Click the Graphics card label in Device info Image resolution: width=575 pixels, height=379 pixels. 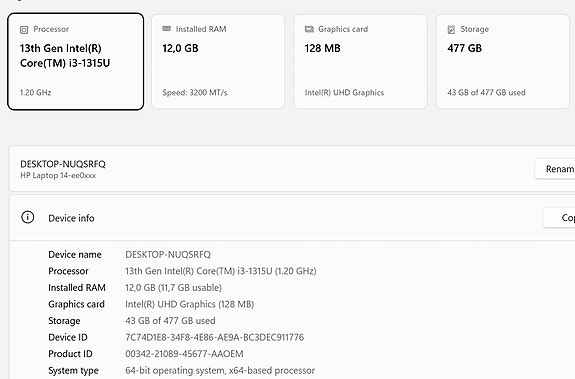coord(76,304)
